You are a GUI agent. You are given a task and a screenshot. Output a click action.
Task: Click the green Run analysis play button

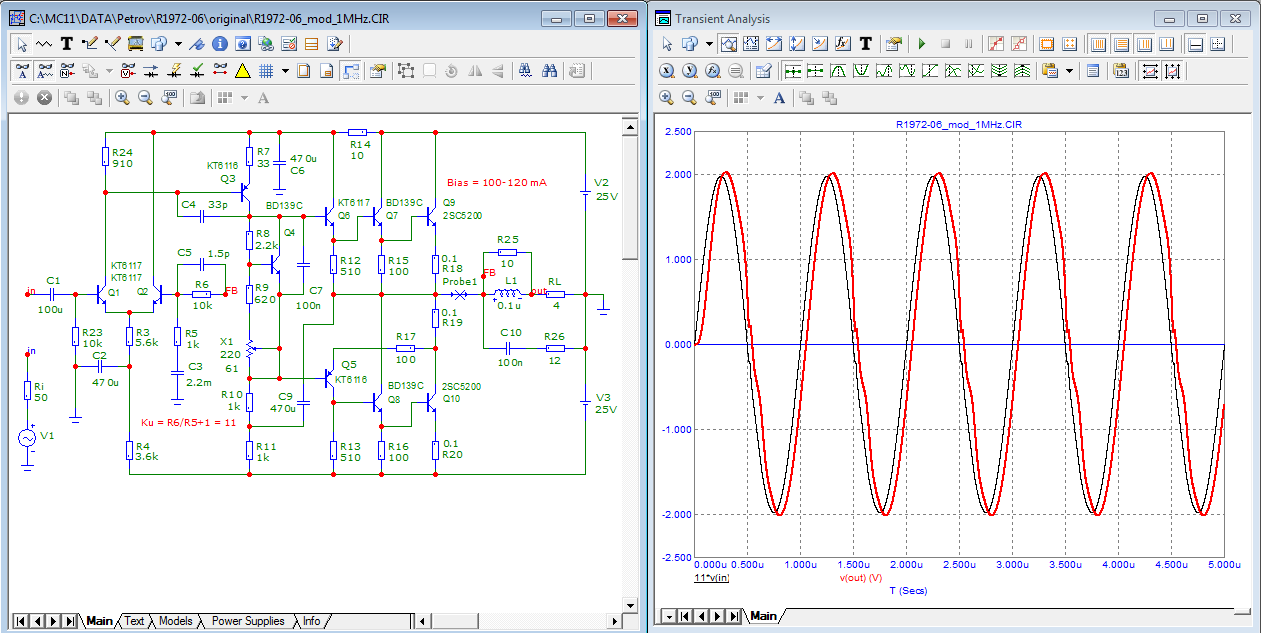[x=921, y=44]
